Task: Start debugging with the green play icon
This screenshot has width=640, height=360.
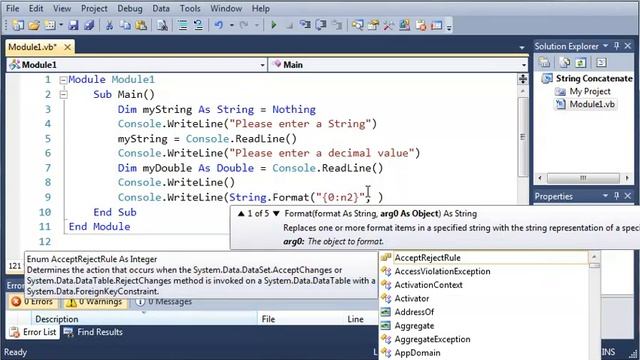Action: pos(274,25)
